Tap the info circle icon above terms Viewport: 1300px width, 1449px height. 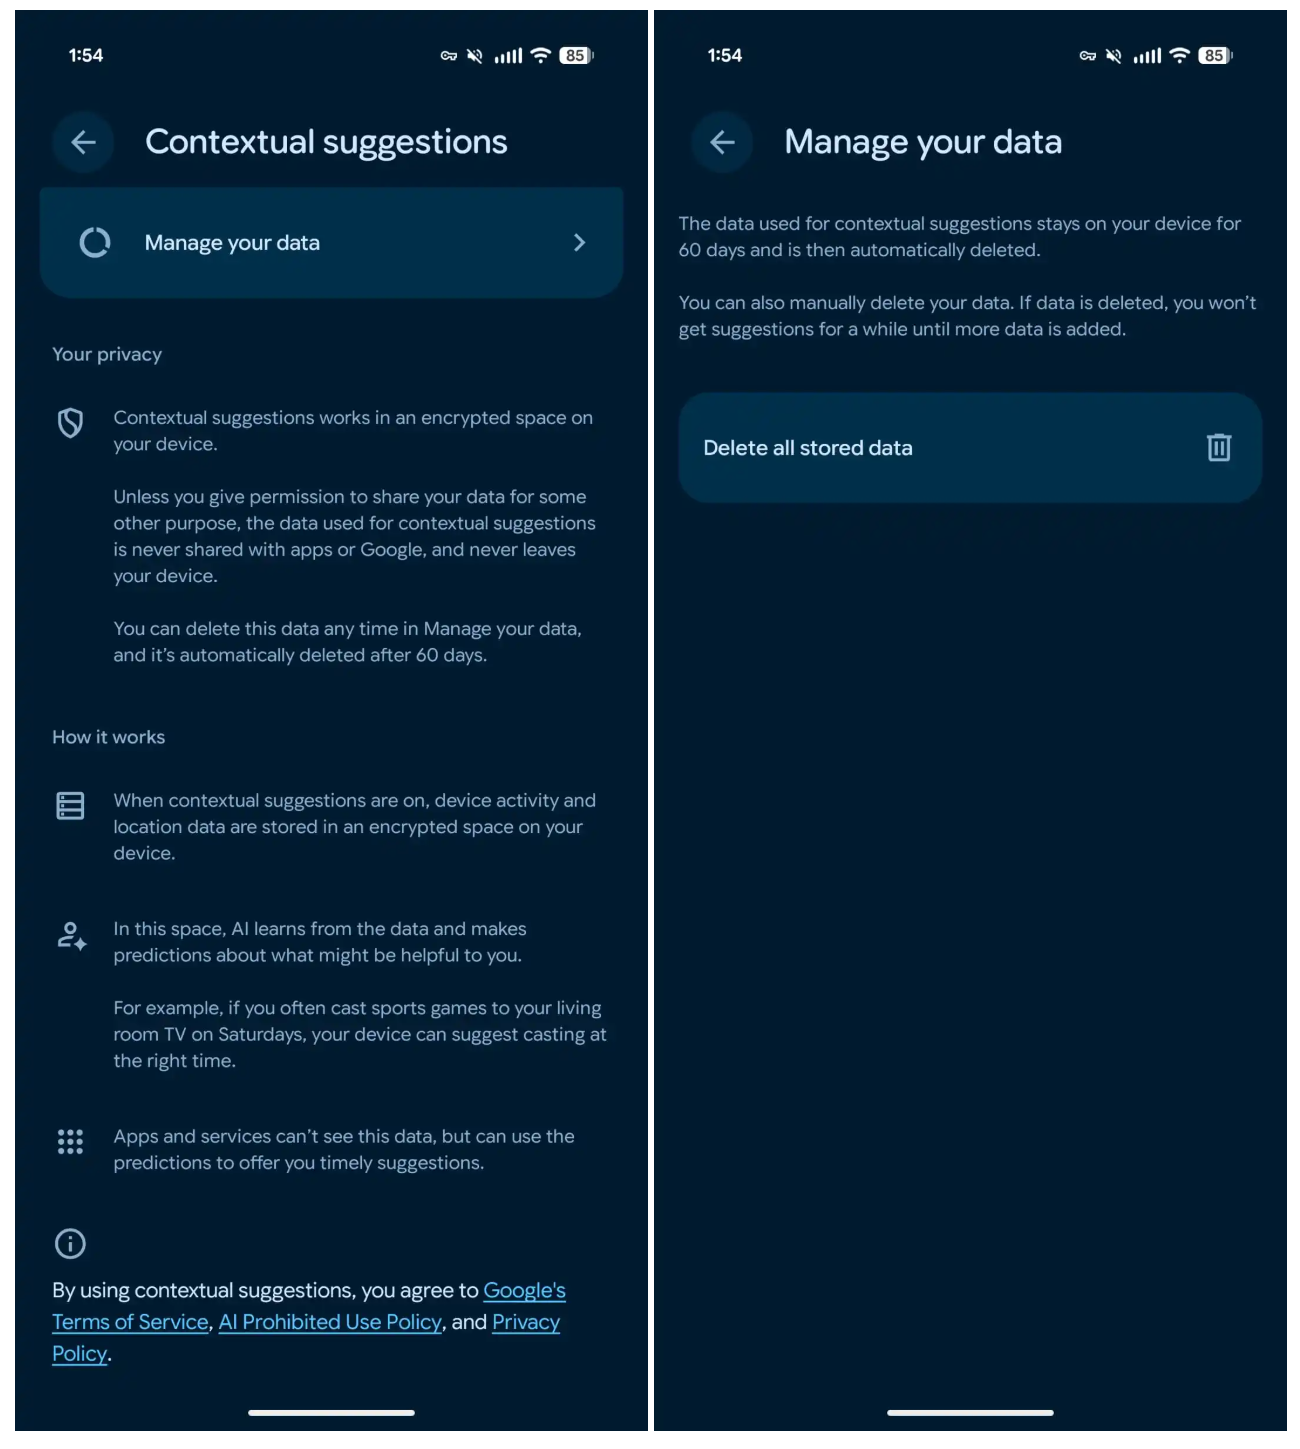tap(70, 1243)
